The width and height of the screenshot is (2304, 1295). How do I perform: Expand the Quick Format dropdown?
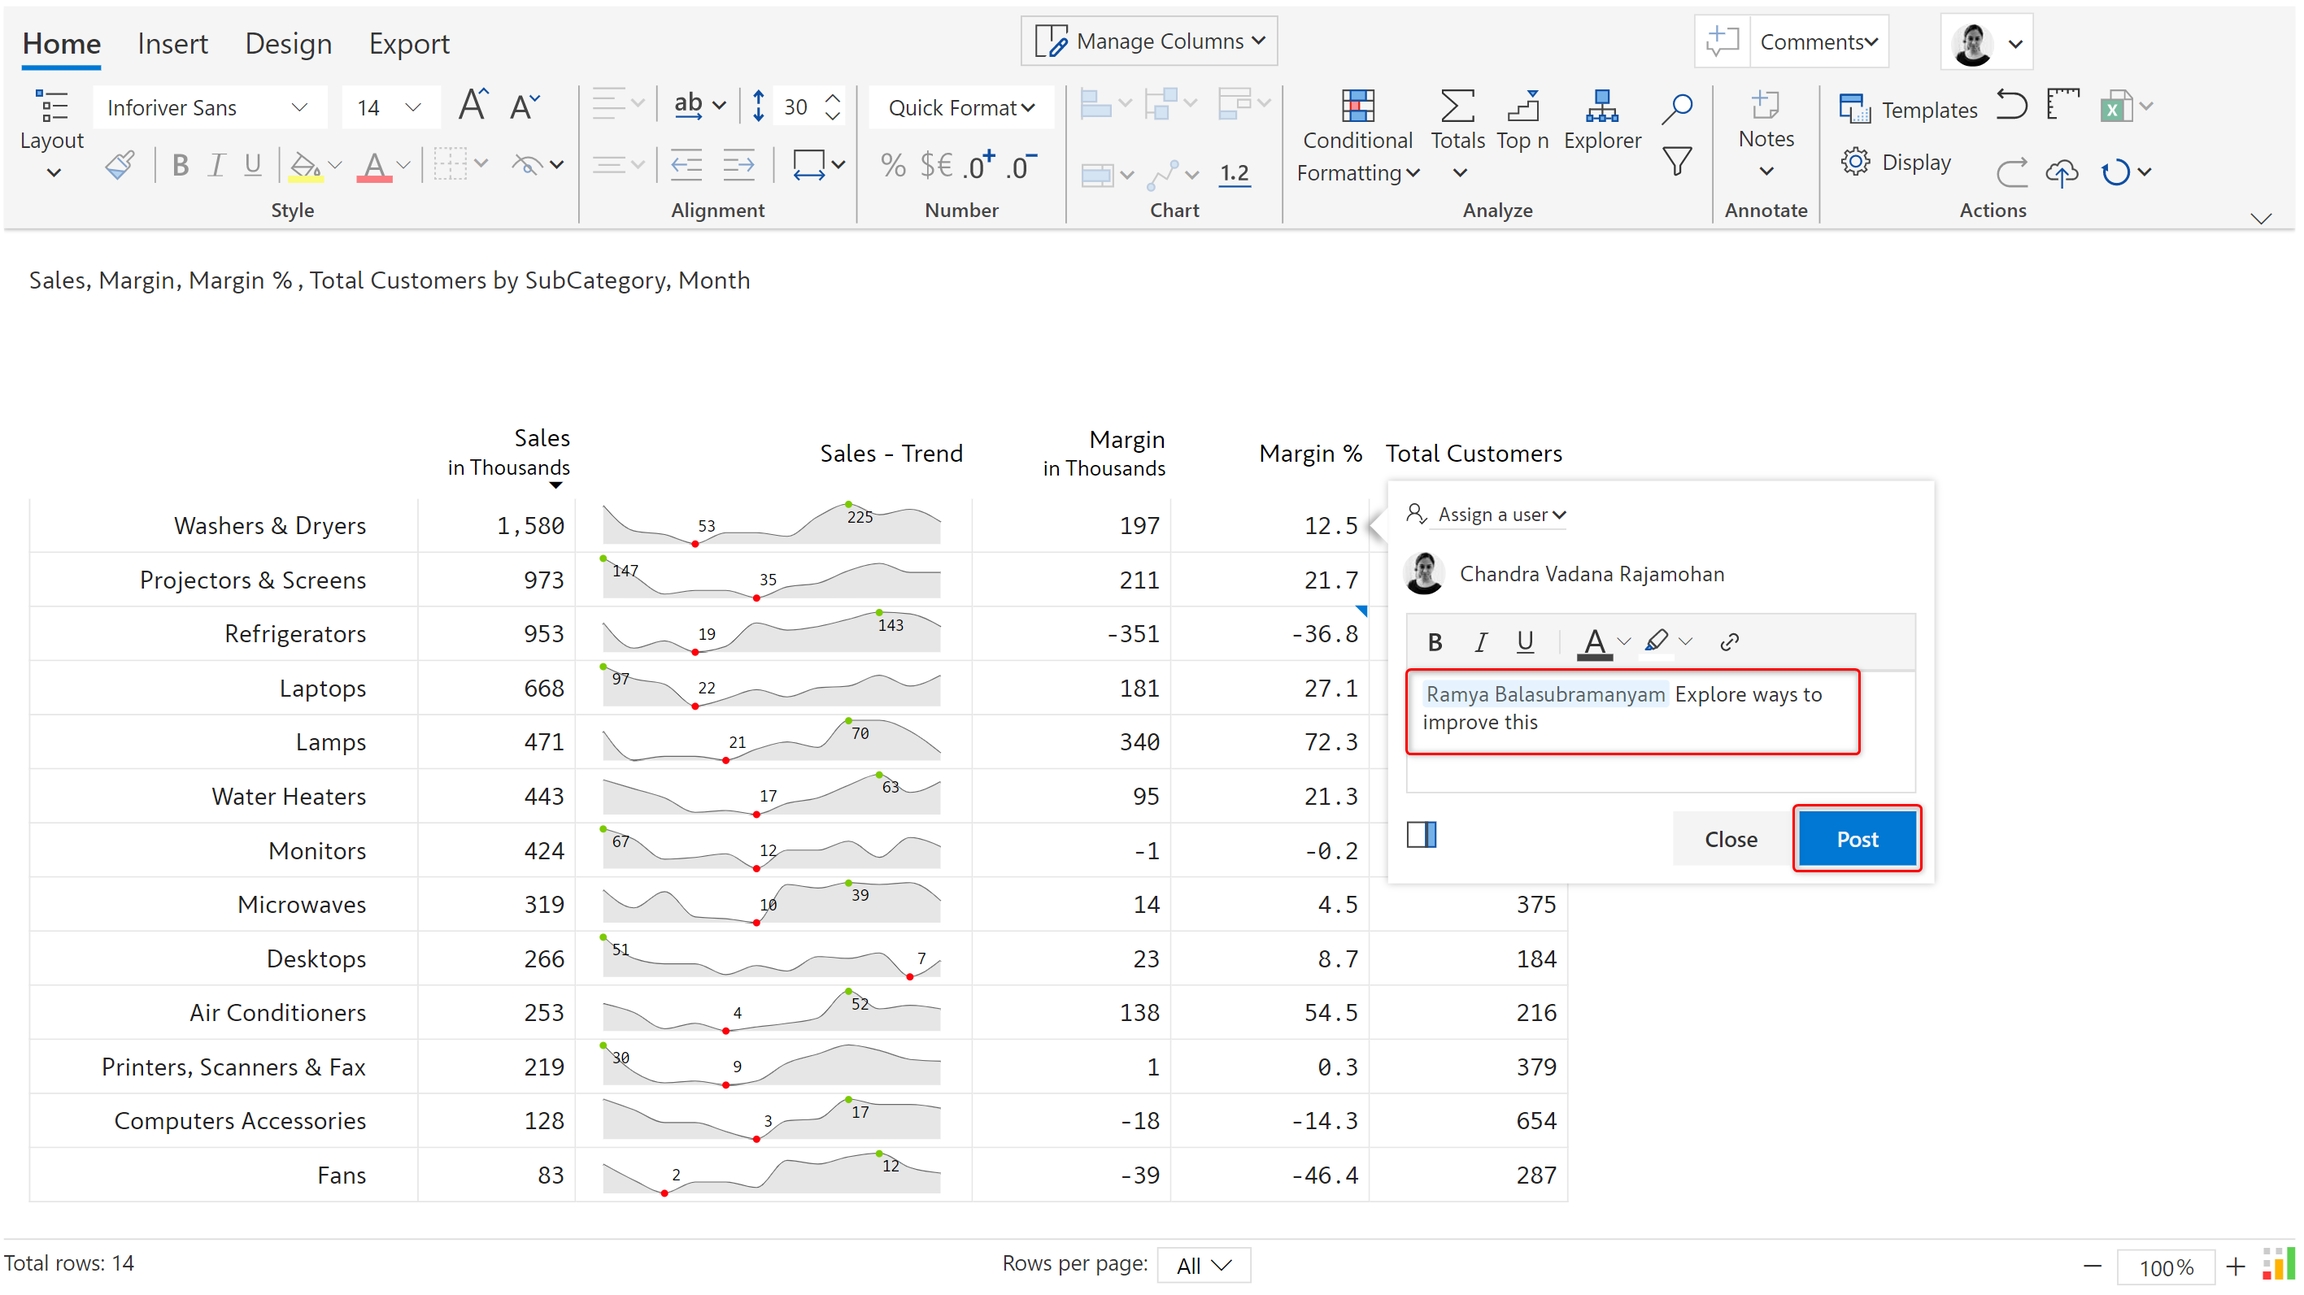(960, 107)
